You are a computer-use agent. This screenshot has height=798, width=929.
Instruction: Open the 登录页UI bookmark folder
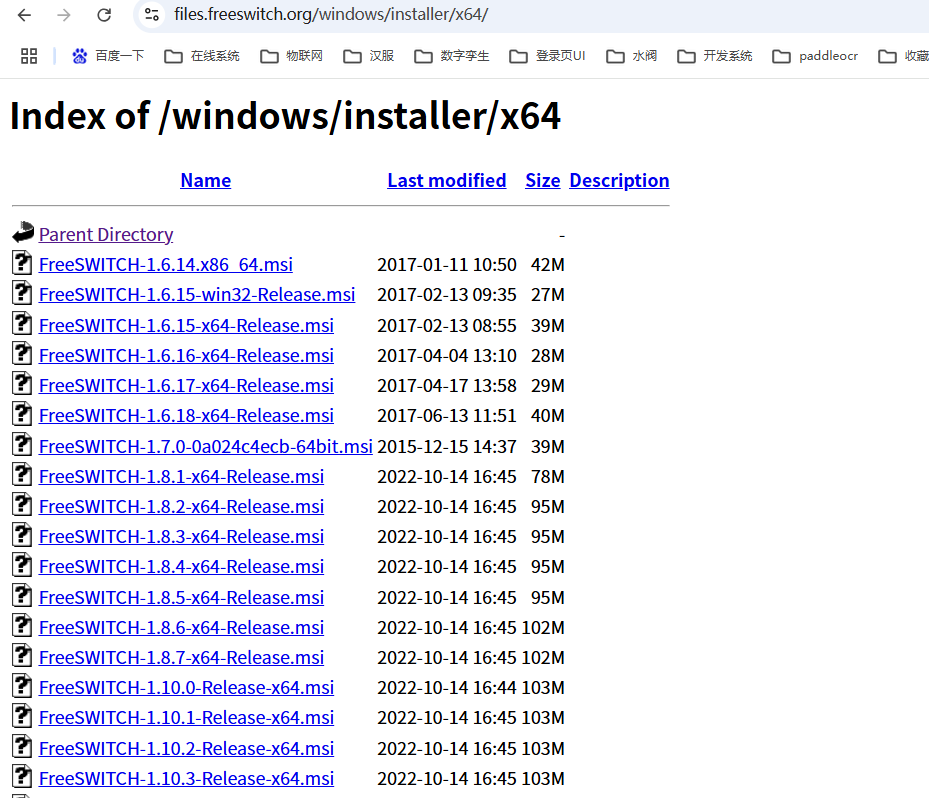coord(547,56)
